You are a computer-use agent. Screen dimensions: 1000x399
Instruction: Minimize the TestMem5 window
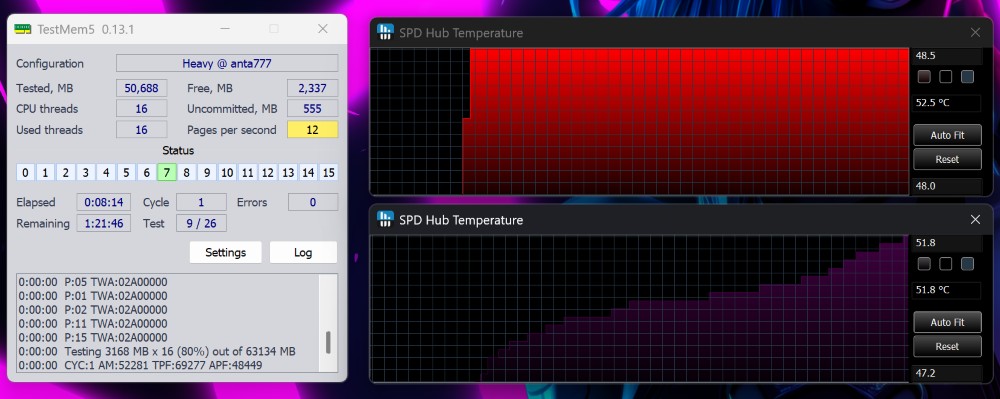click(x=225, y=29)
